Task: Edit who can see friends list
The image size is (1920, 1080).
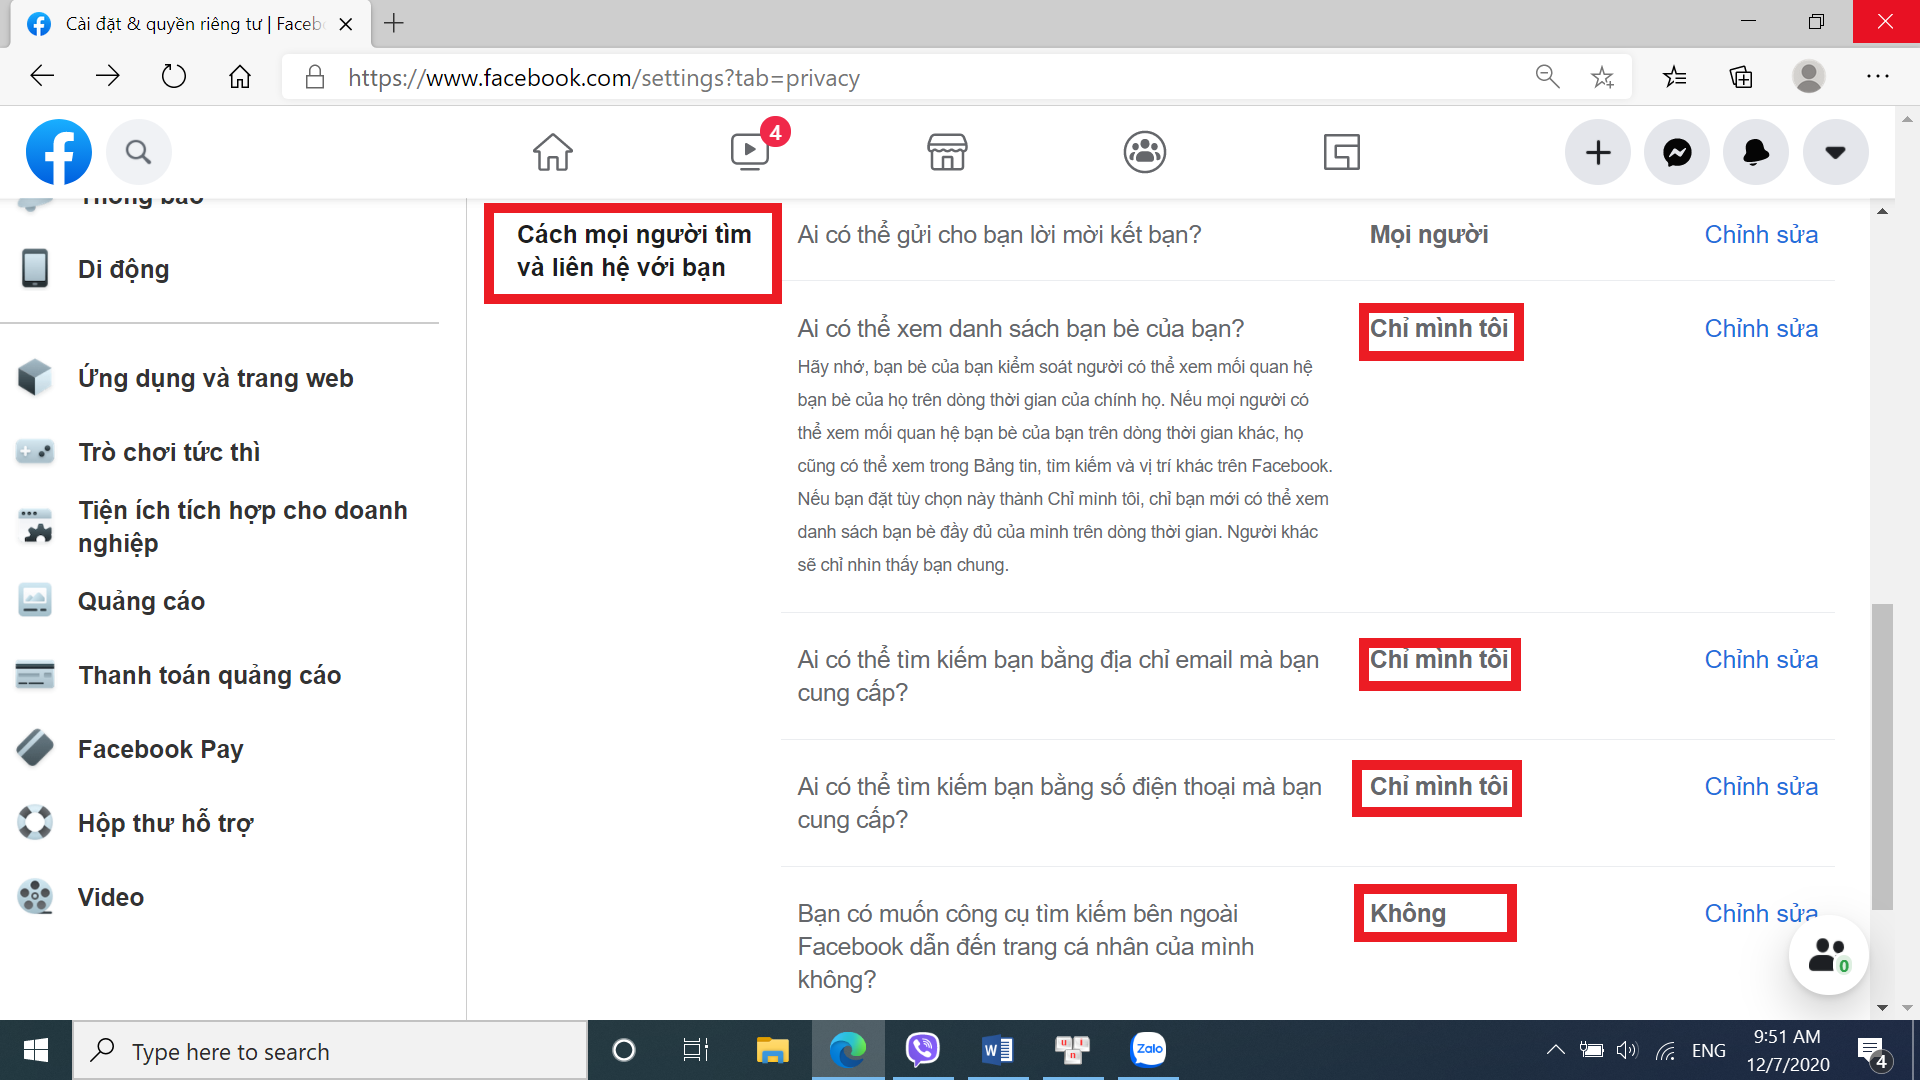Action: [1760, 328]
